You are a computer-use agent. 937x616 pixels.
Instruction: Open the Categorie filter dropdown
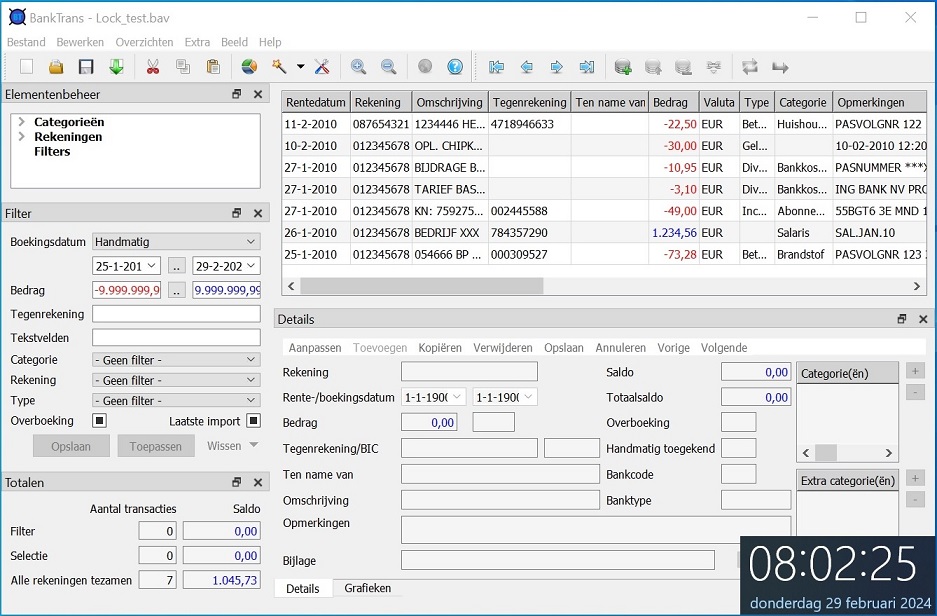click(x=176, y=360)
